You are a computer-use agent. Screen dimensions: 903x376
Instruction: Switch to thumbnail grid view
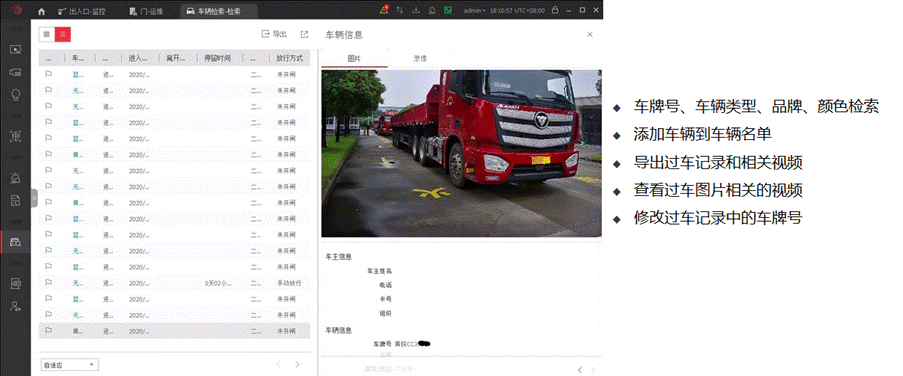pos(47,35)
